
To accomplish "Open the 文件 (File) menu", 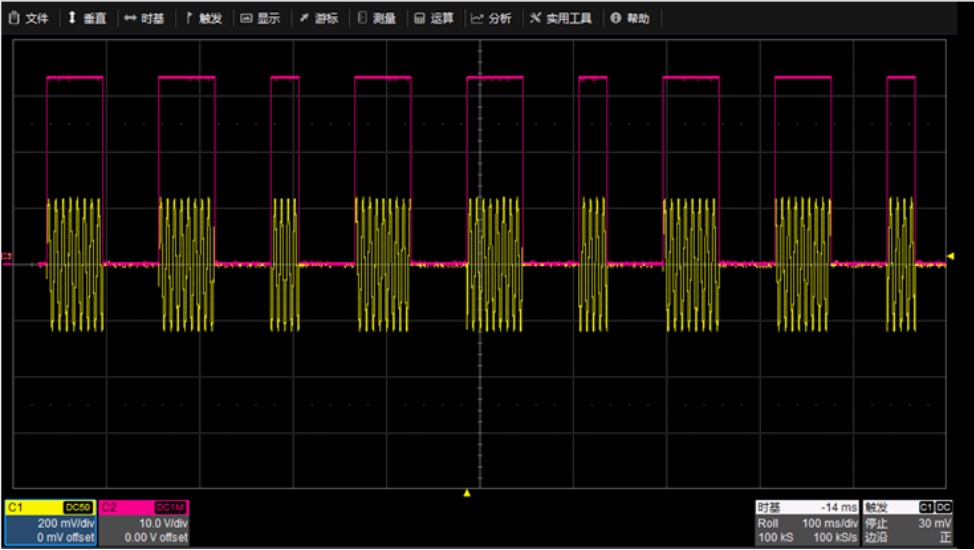I will (29, 18).
